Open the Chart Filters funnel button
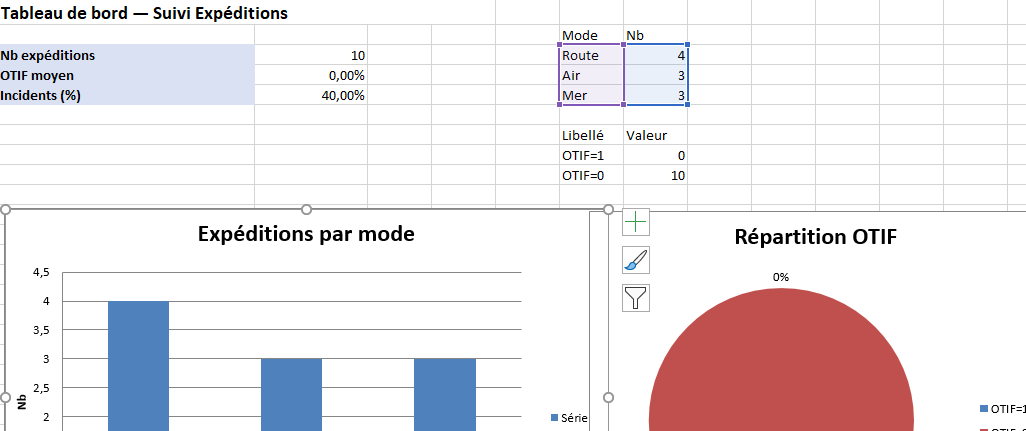The width and height of the screenshot is (1026, 431). tap(636, 297)
